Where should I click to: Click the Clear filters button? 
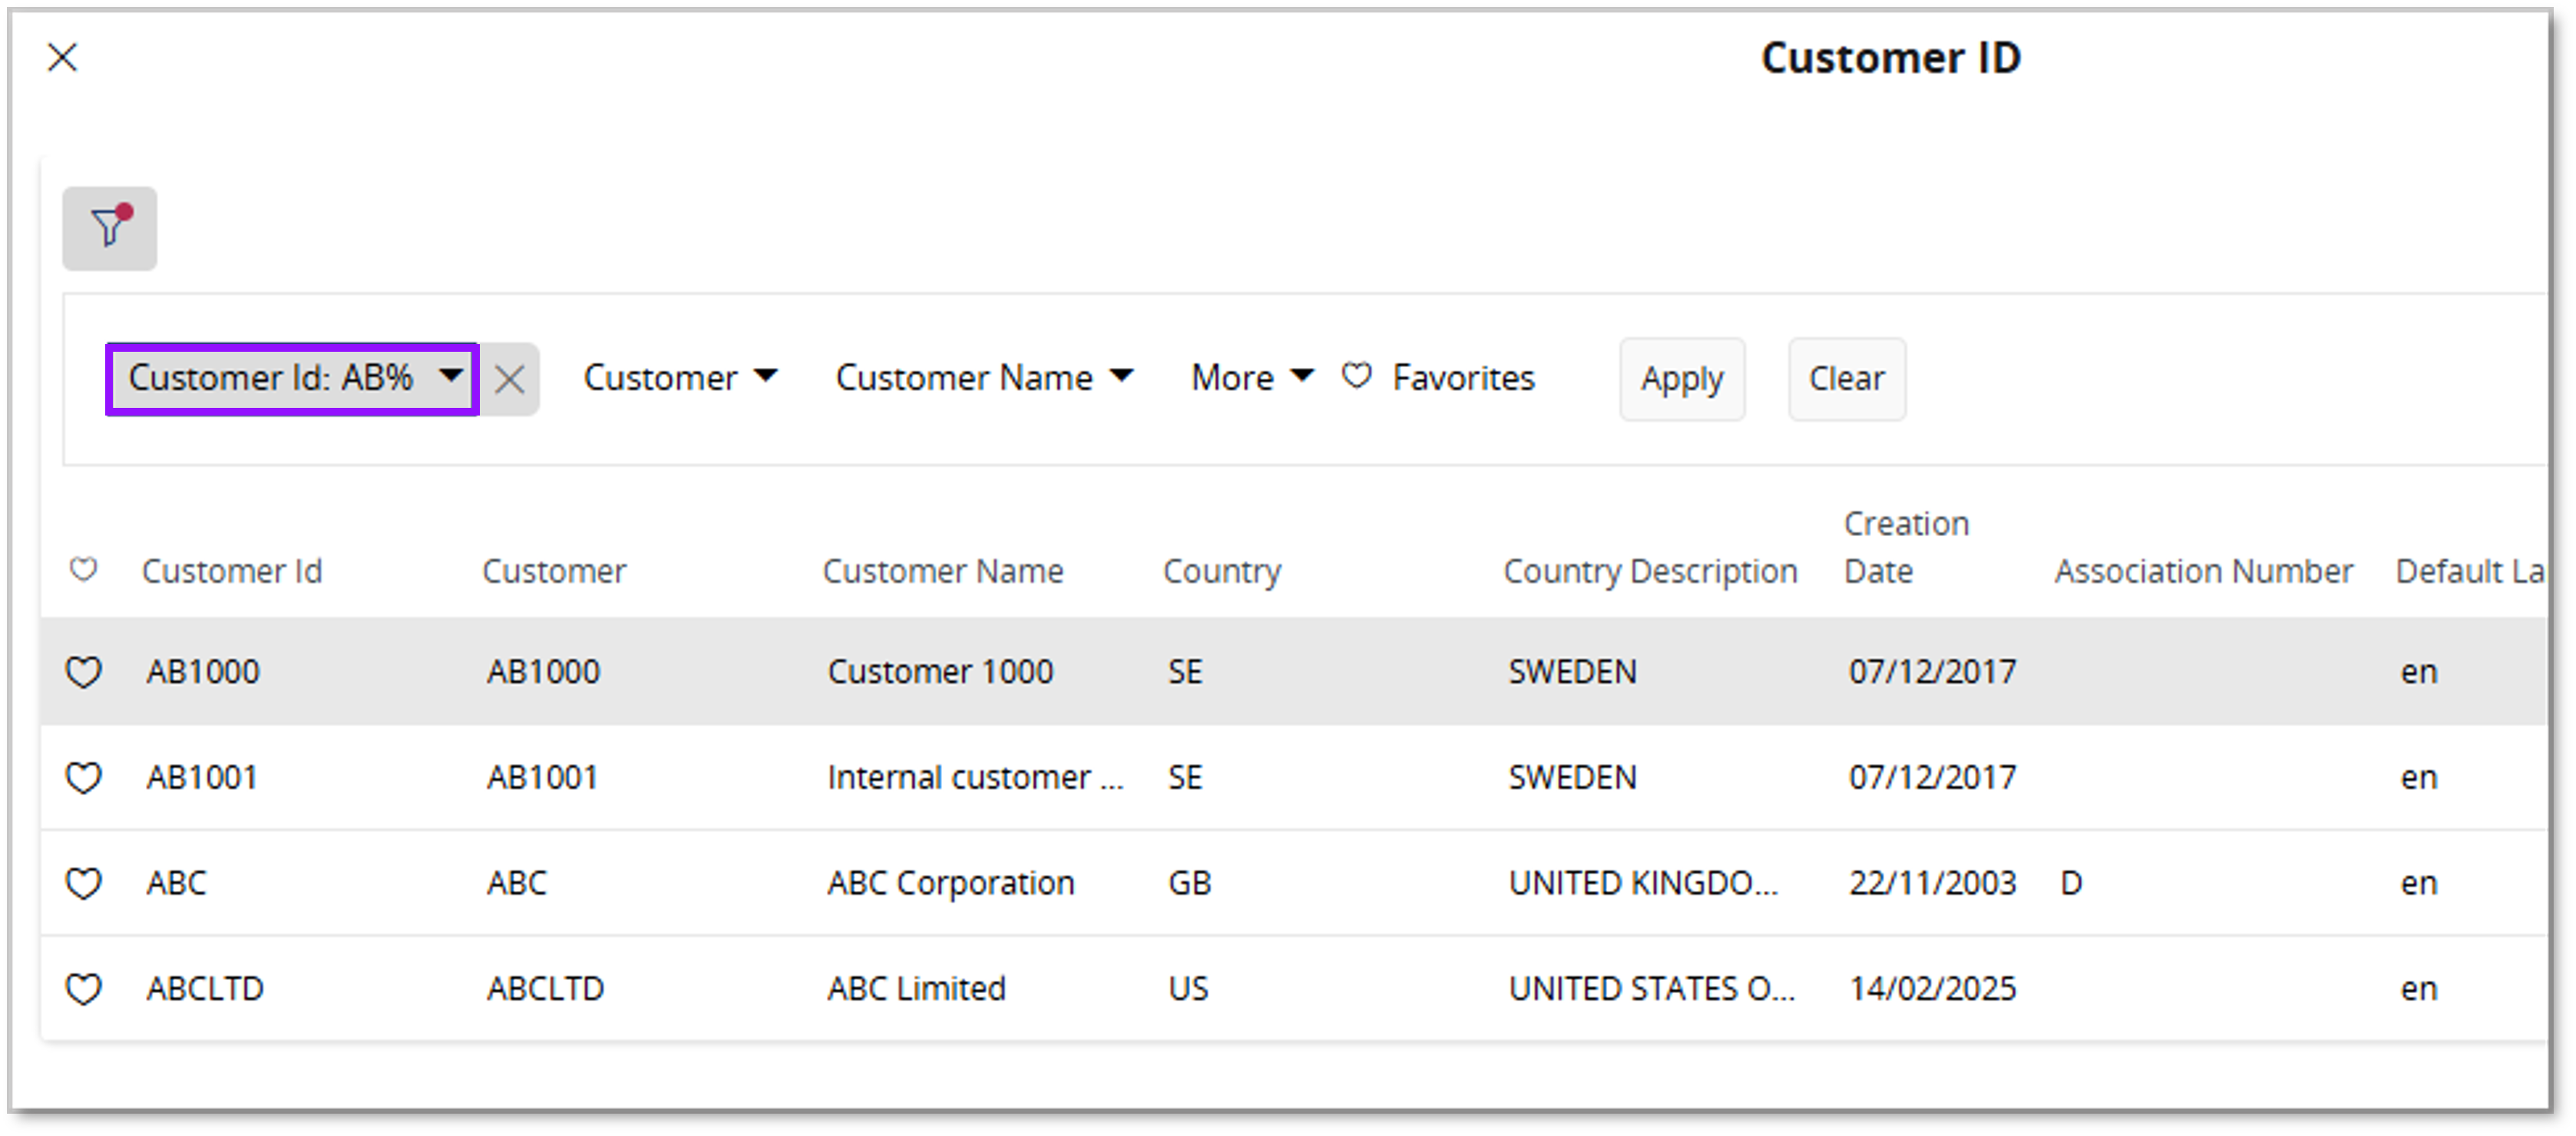click(x=1846, y=379)
